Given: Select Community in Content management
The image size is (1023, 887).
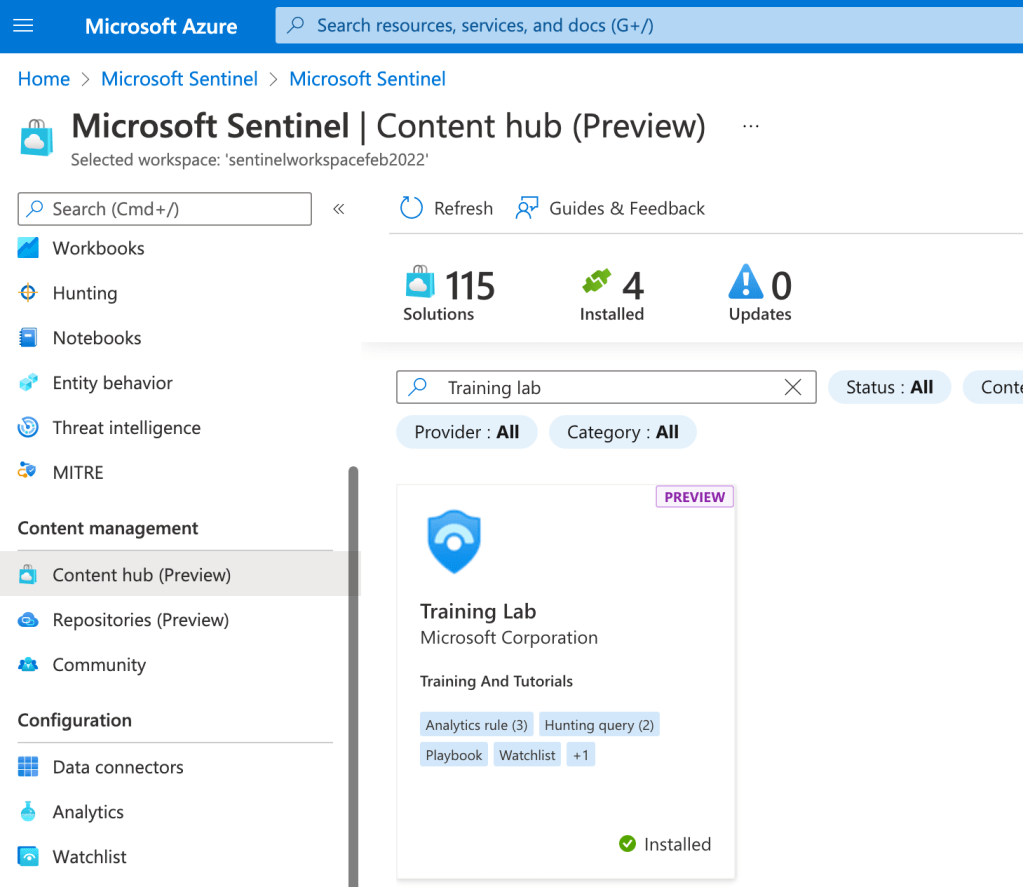Looking at the screenshot, I should click(98, 665).
